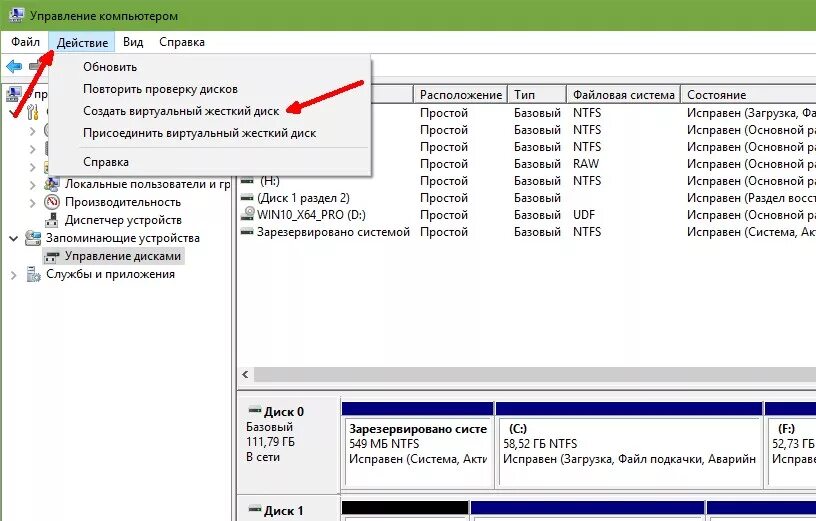The height and width of the screenshot is (521, 816).
Task: Click the Управление дисками icon
Action: [x=52, y=256]
